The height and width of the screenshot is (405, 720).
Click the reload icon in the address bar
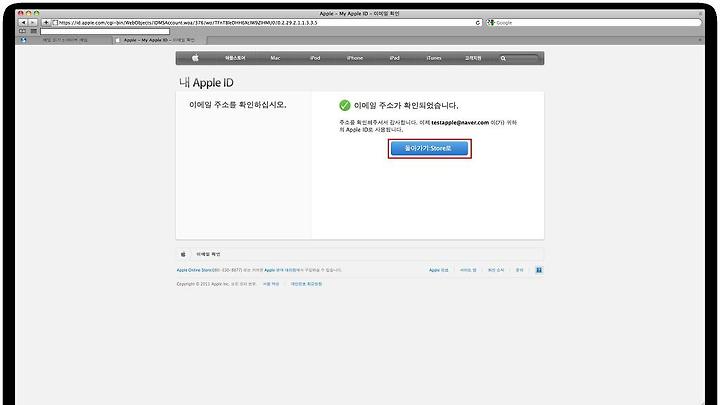click(478, 22)
